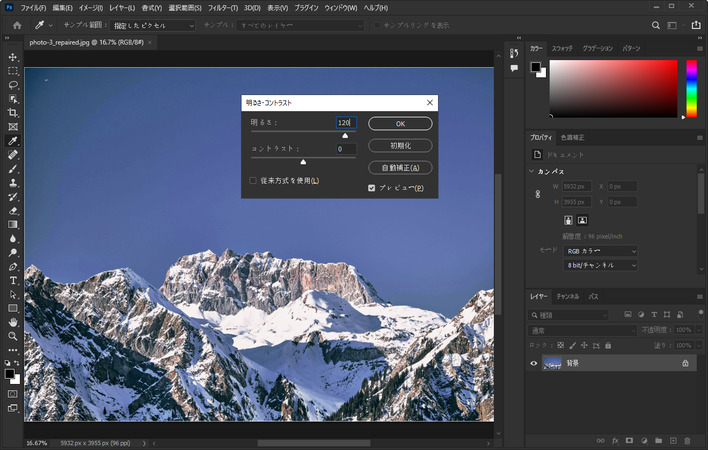Click the コントラスト slider handle
The height and width of the screenshot is (450, 708).
(303, 162)
